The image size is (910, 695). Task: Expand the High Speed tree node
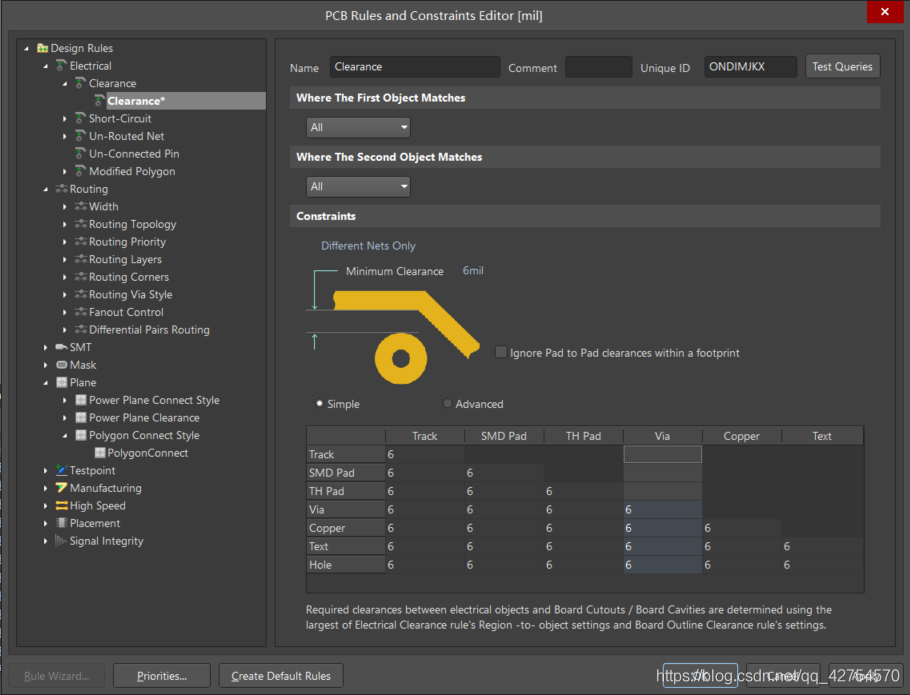pos(45,506)
